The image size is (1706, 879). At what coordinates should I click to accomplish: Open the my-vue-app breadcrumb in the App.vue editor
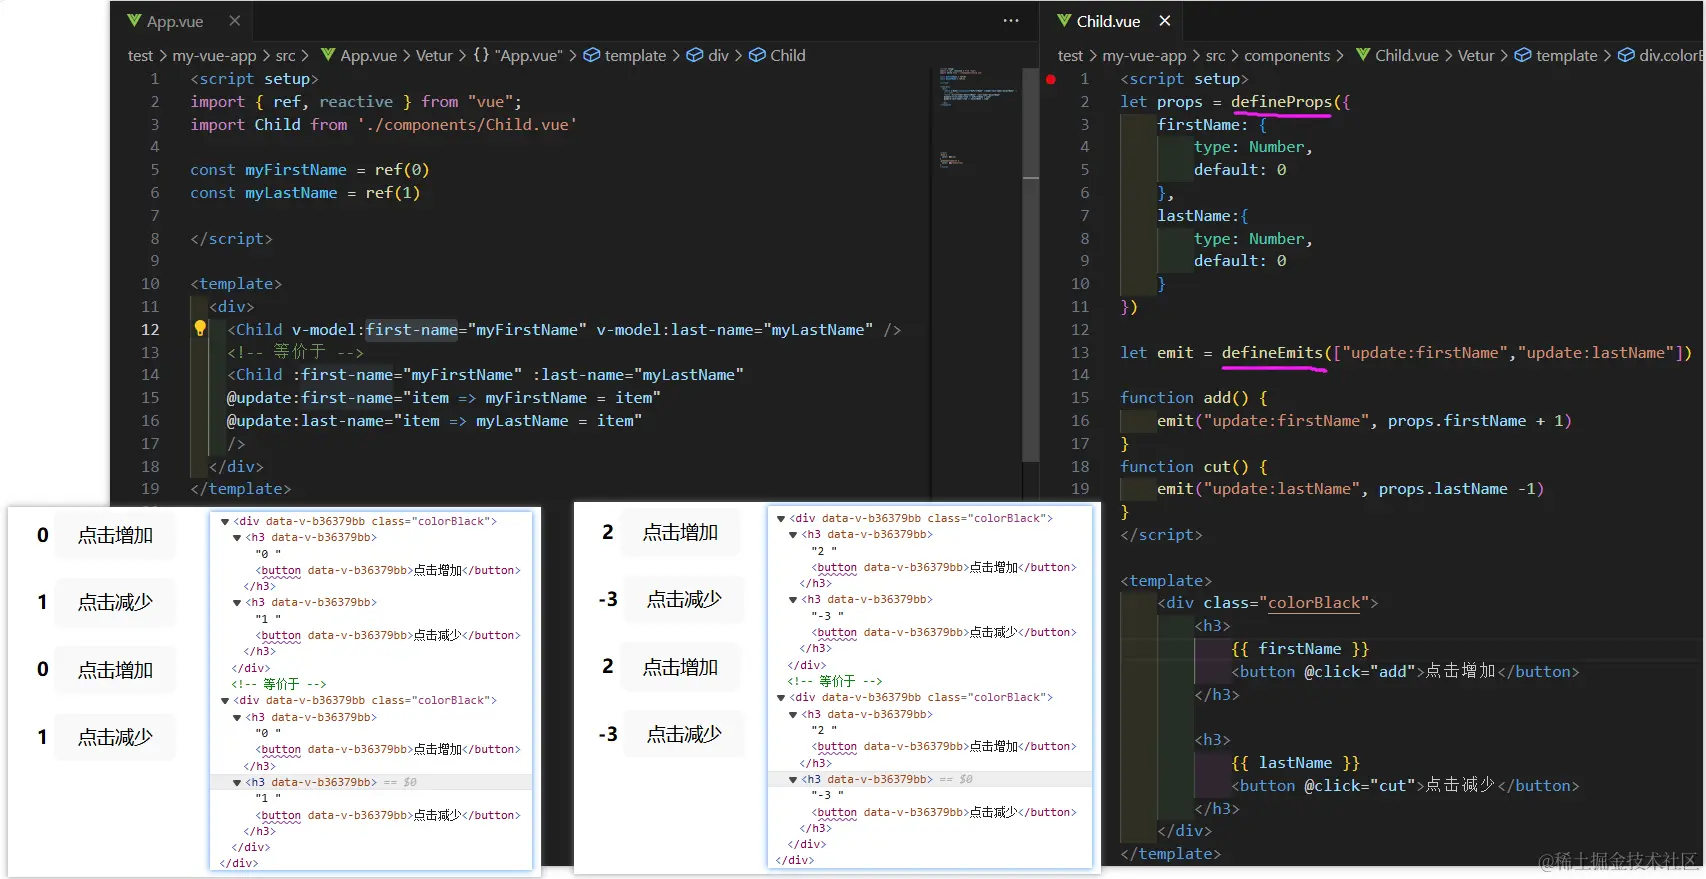click(x=214, y=56)
